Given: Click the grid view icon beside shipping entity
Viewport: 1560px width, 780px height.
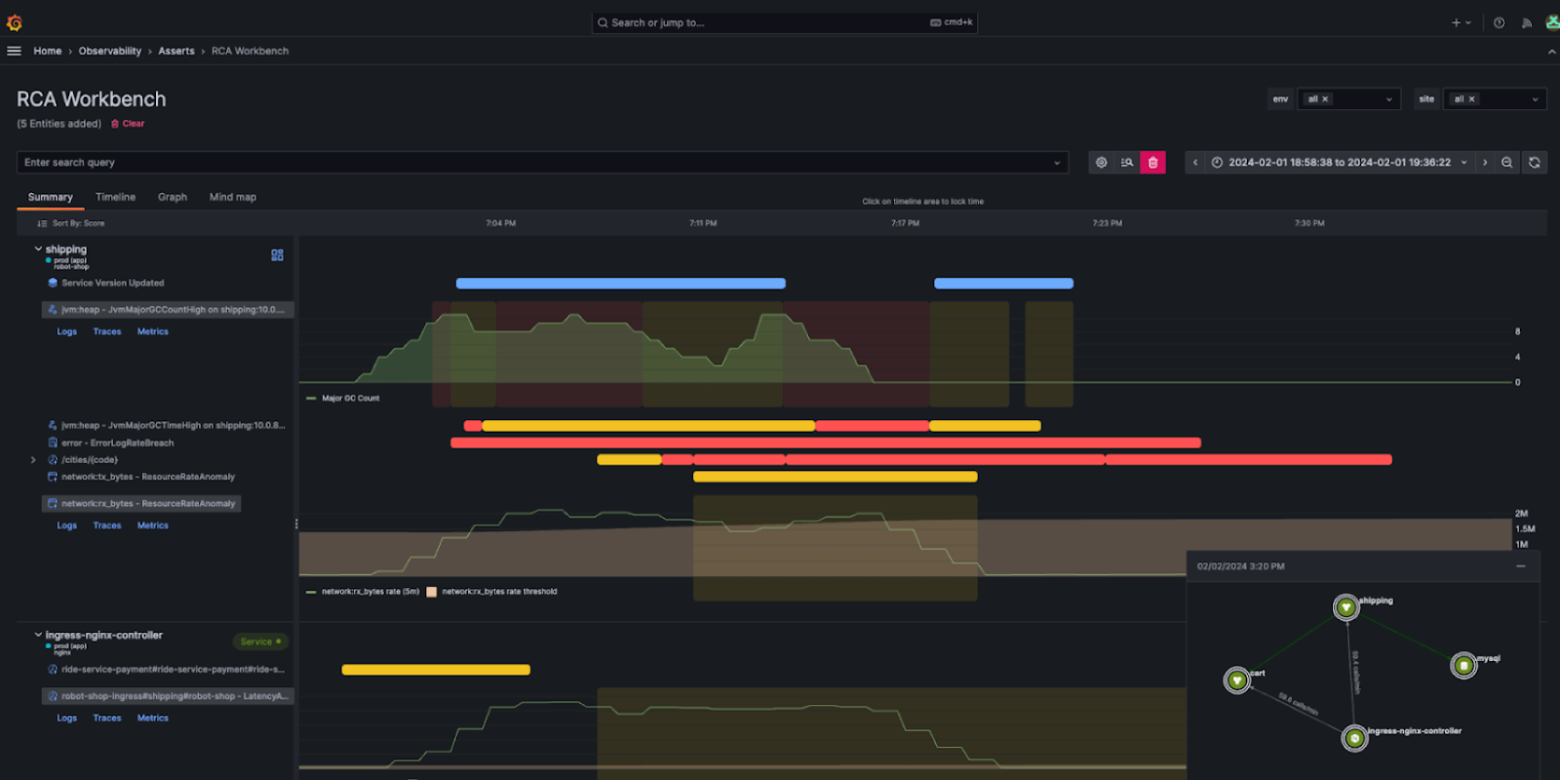Looking at the screenshot, I should coord(276,256).
